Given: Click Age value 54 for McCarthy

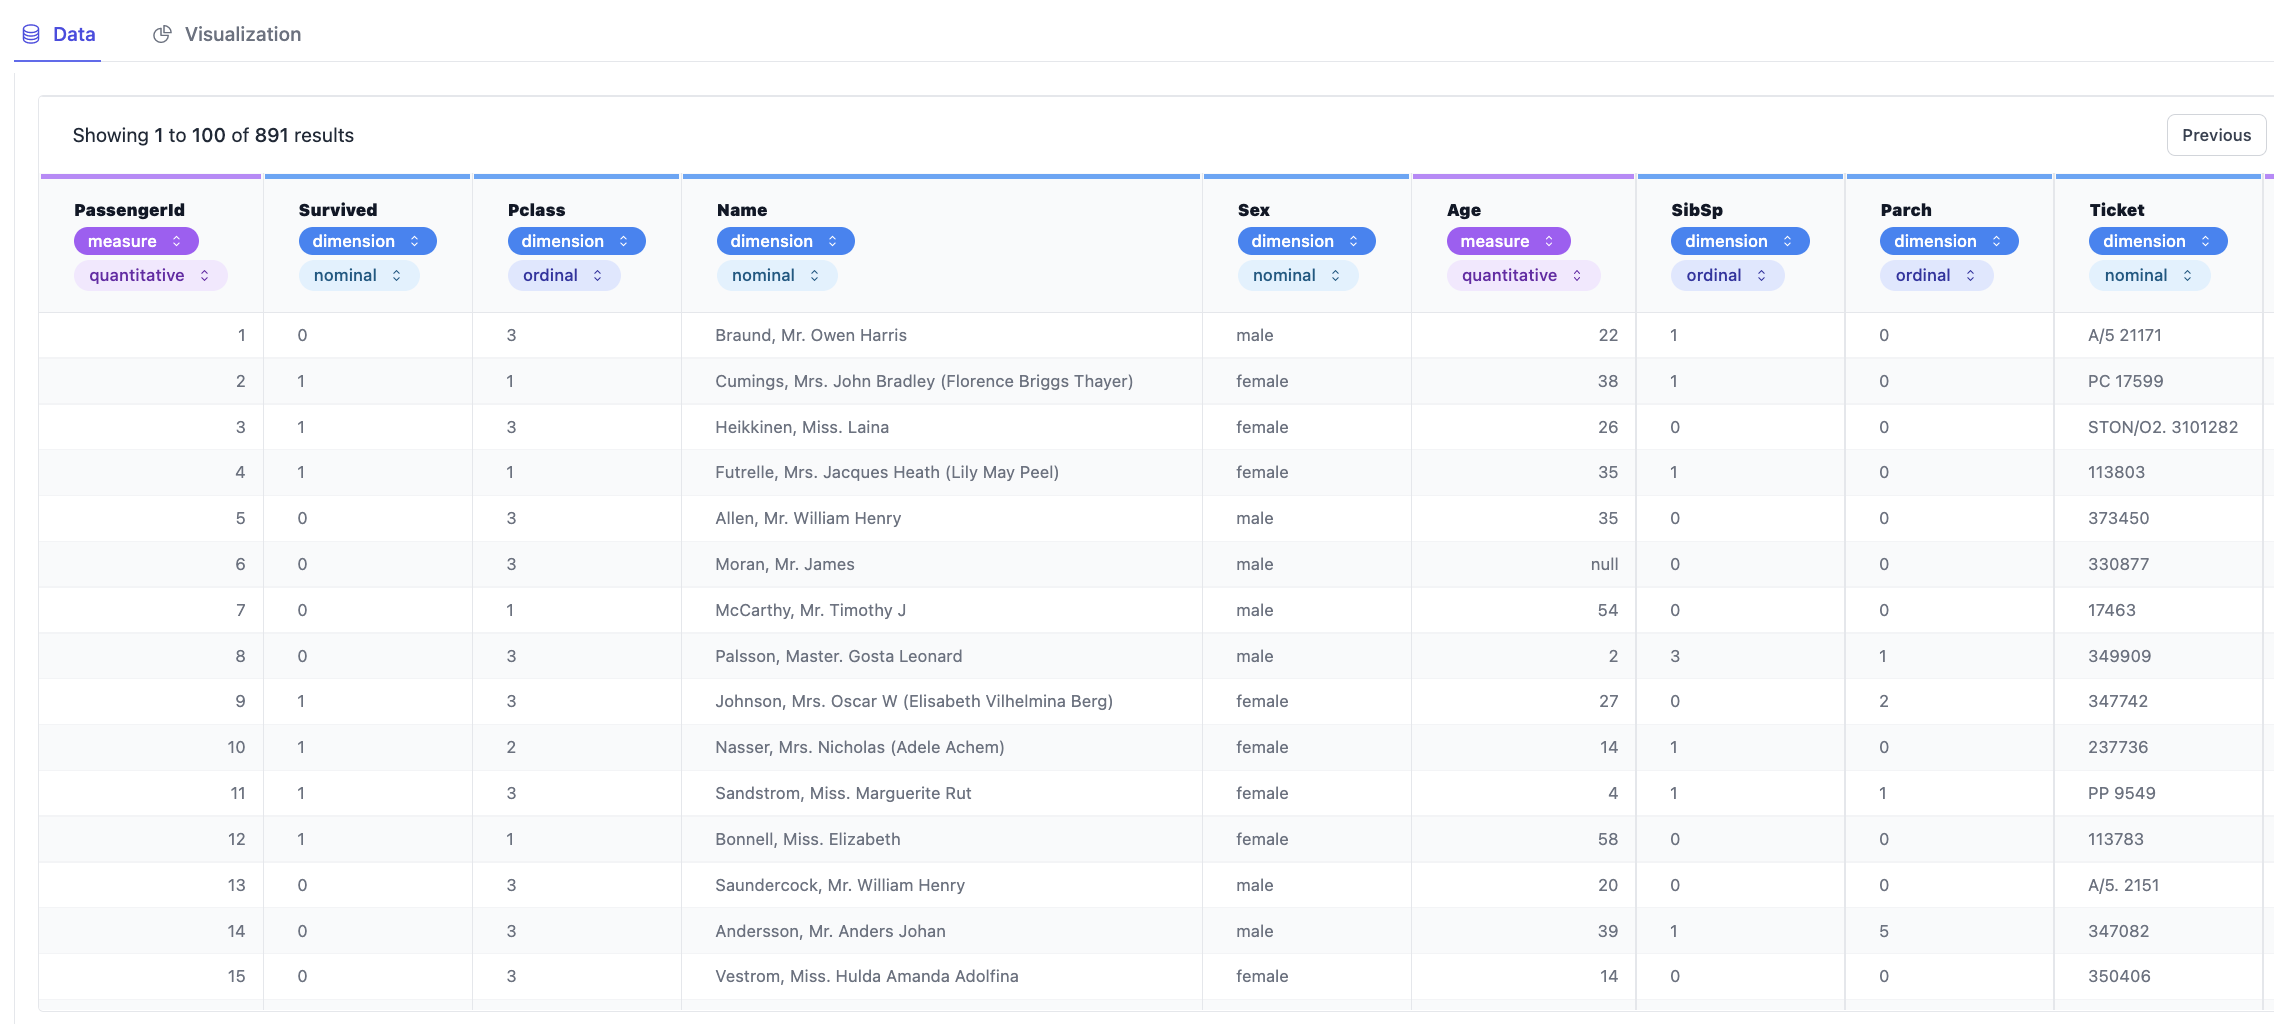Looking at the screenshot, I should pyautogui.click(x=1608, y=610).
